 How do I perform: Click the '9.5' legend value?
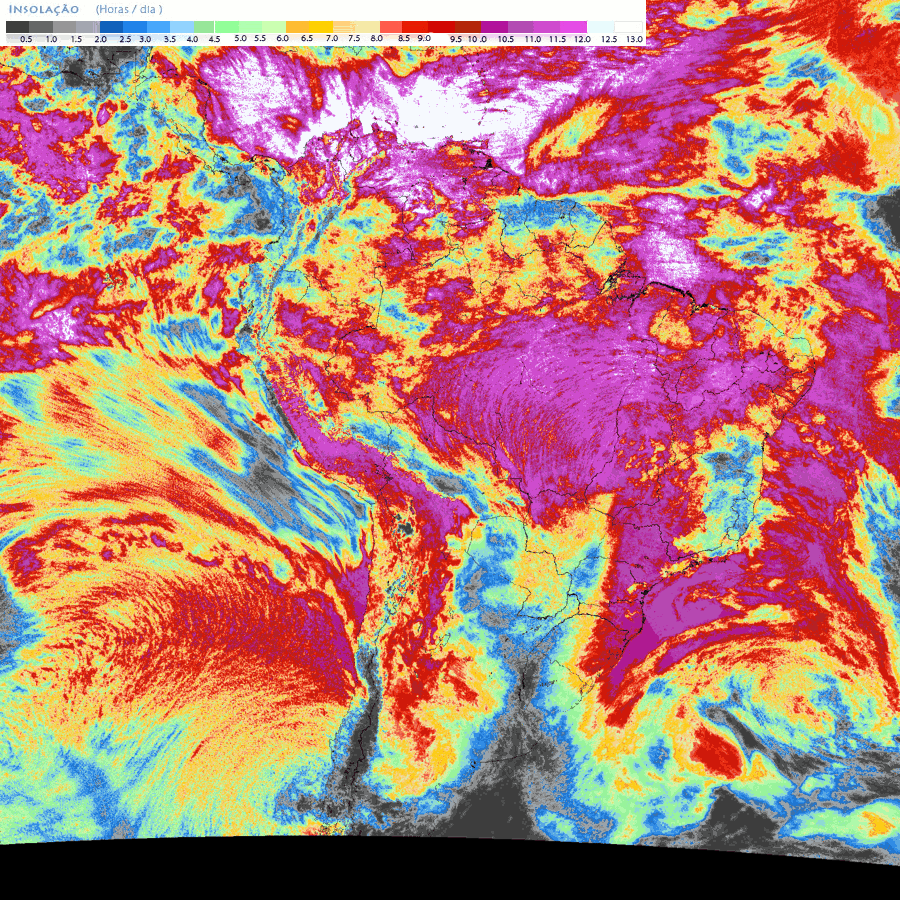tap(456, 40)
